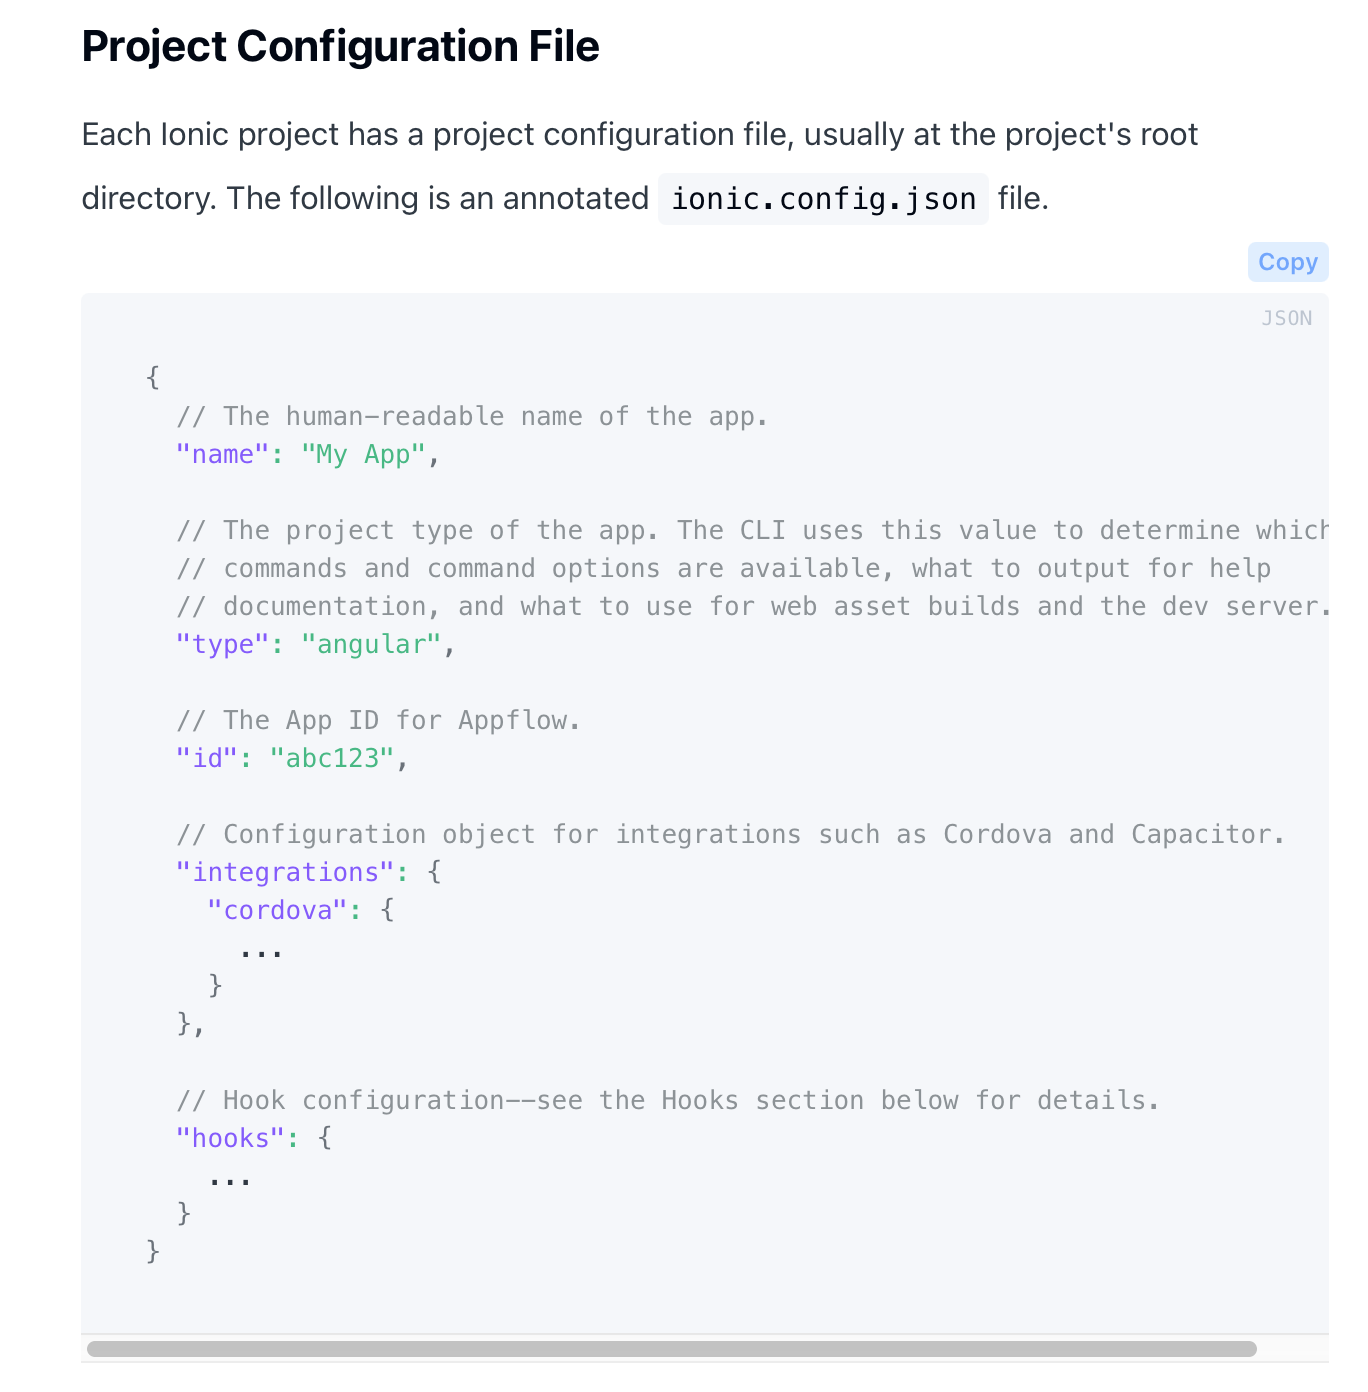Click the Project Configuration File heading

point(340,46)
